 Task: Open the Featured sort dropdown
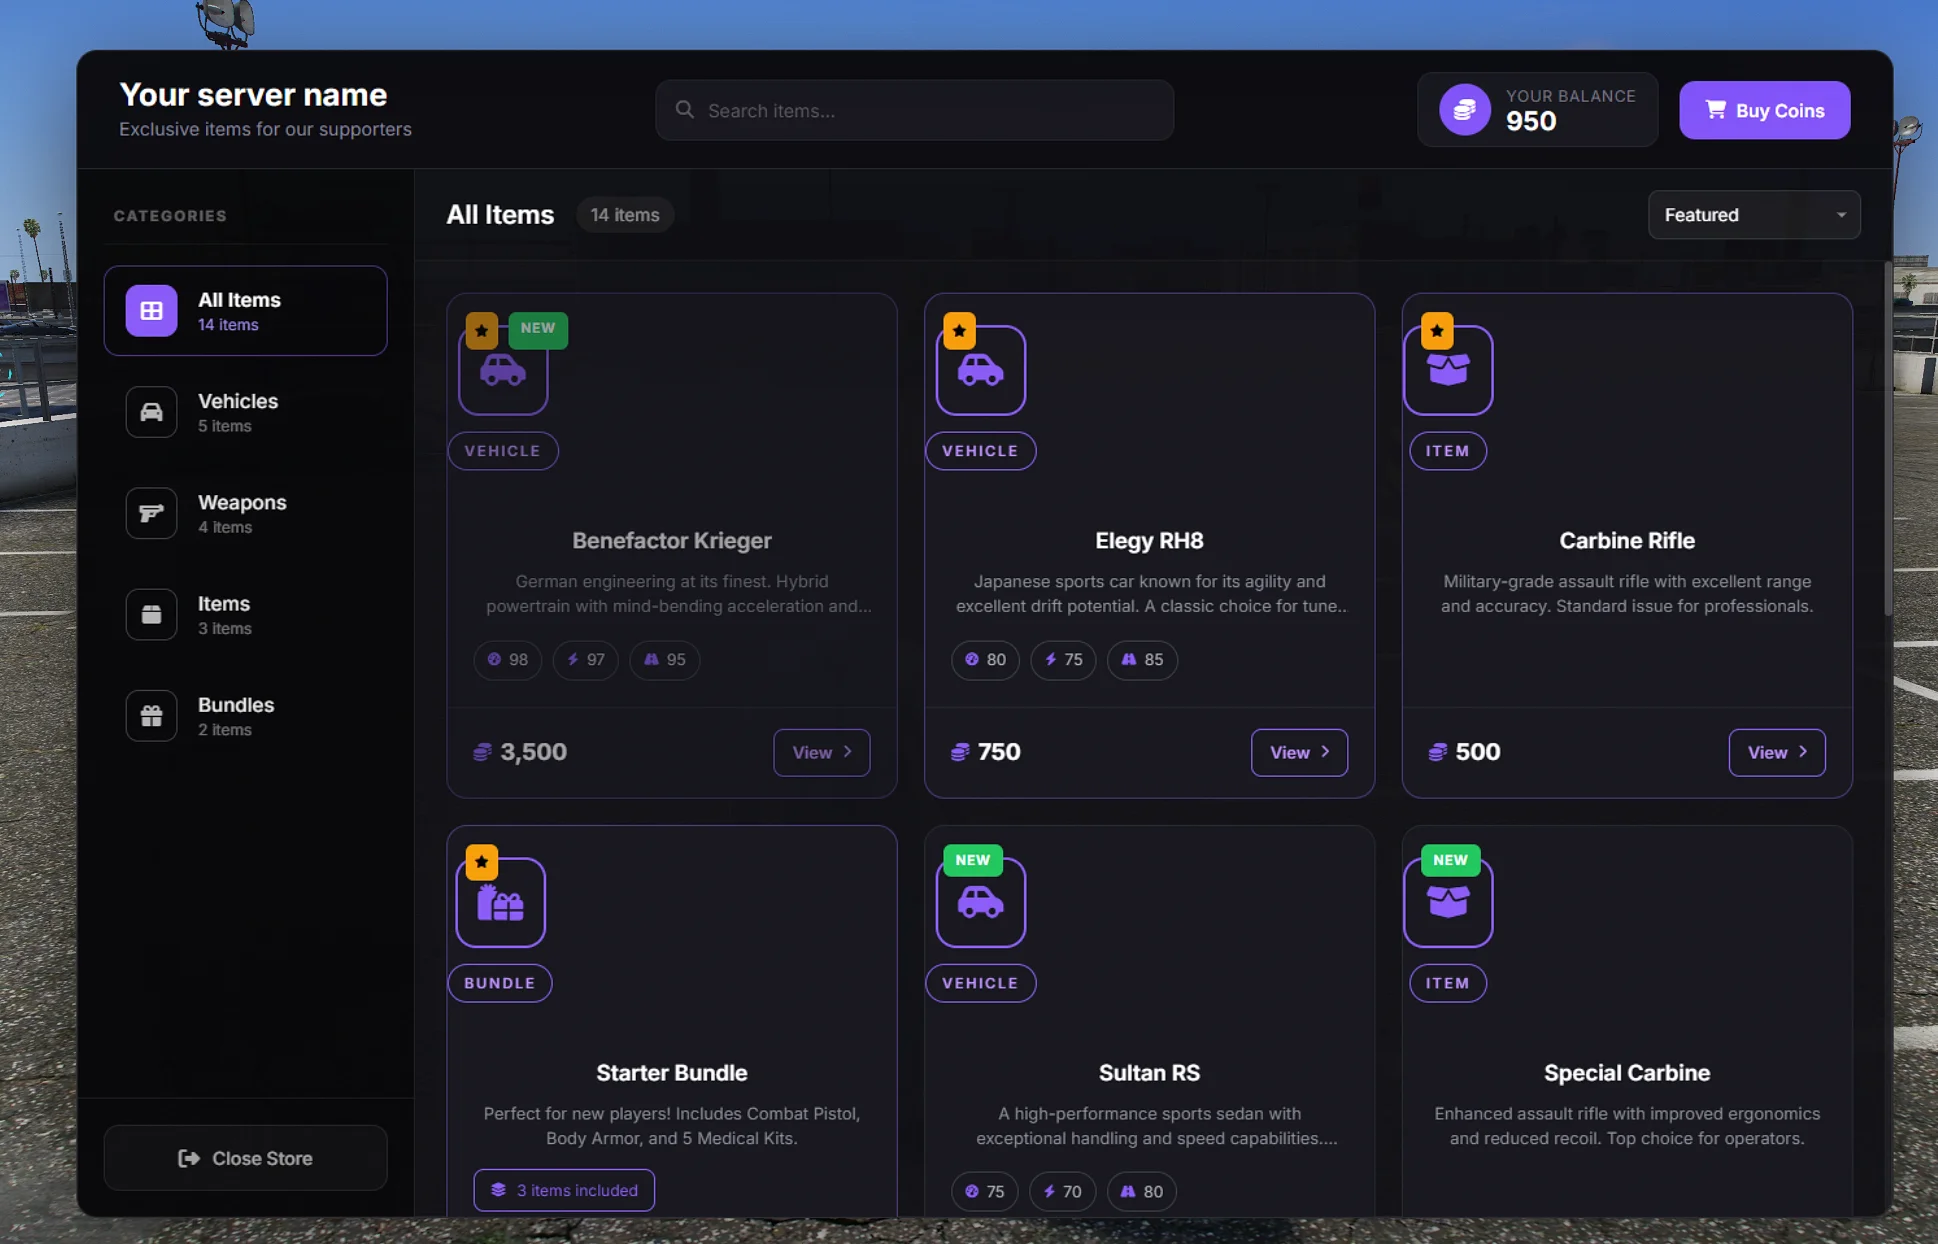tap(1753, 214)
